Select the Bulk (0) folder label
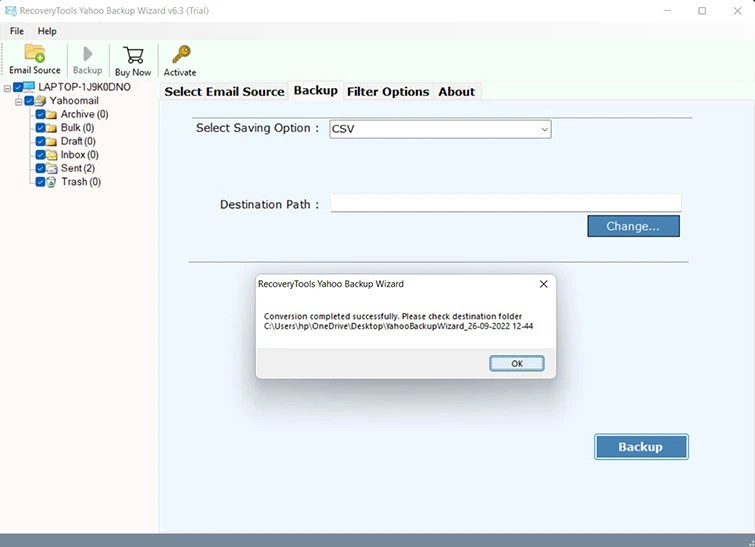 pos(78,128)
